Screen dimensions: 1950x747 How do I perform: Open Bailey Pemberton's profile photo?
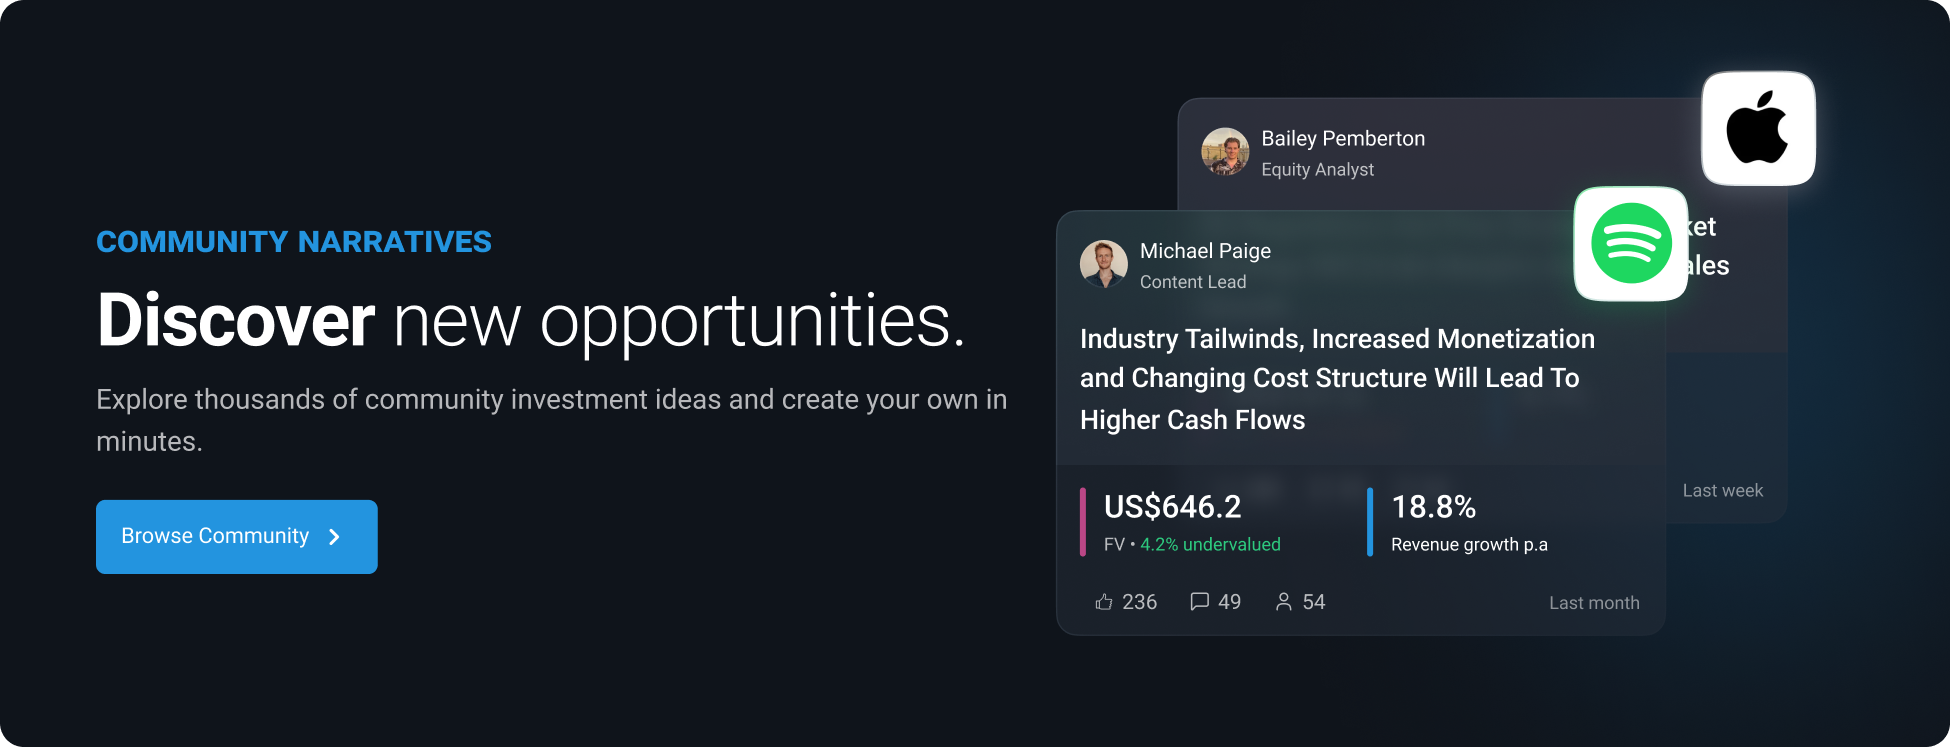pyautogui.click(x=1225, y=152)
